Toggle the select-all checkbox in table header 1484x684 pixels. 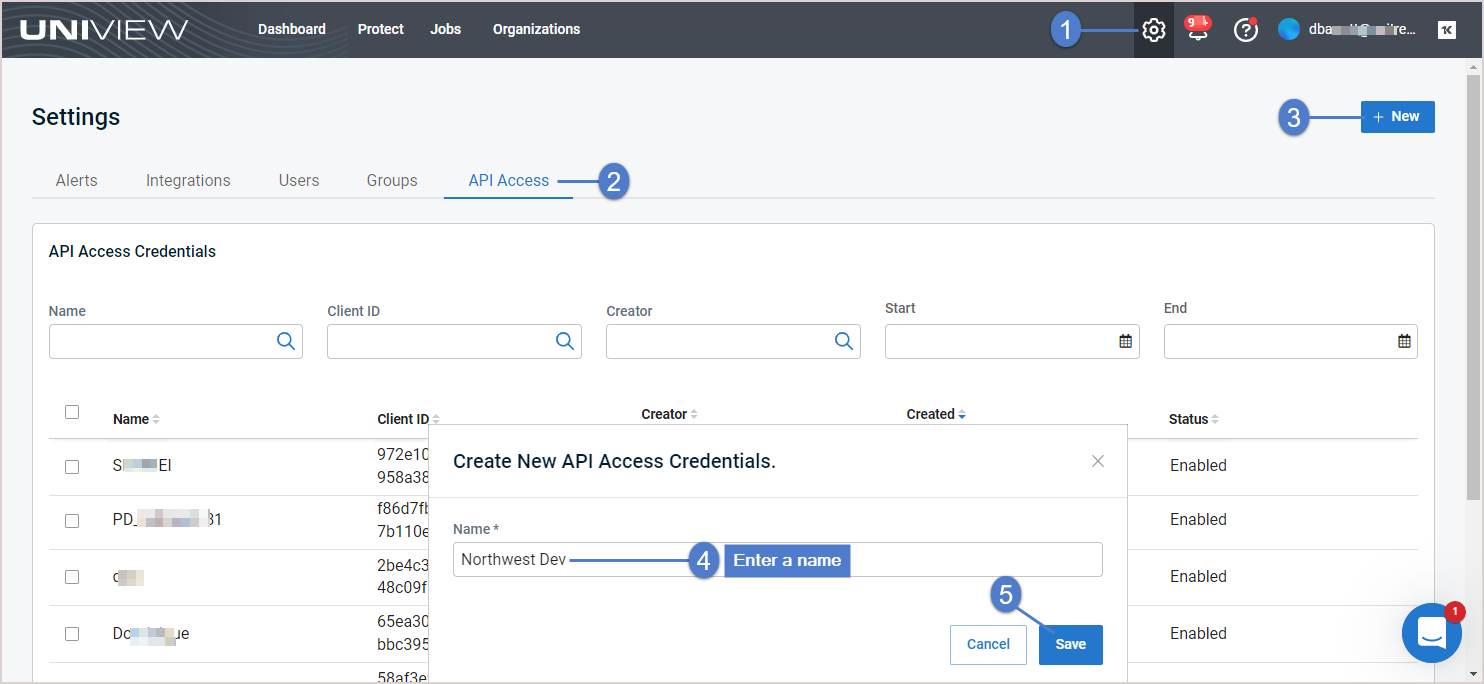click(72, 412)
